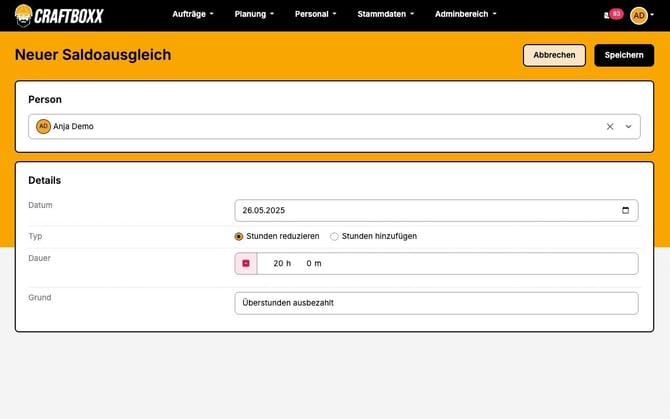Open the AD user avatar menu
The width and height of the screenshot is (670, 419).
coord(641,15)
